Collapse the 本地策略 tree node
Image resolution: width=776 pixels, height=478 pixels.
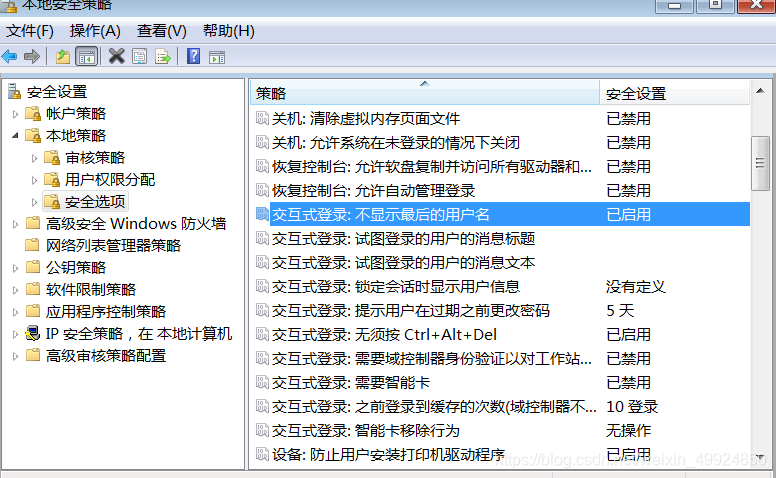coord(15,135)
